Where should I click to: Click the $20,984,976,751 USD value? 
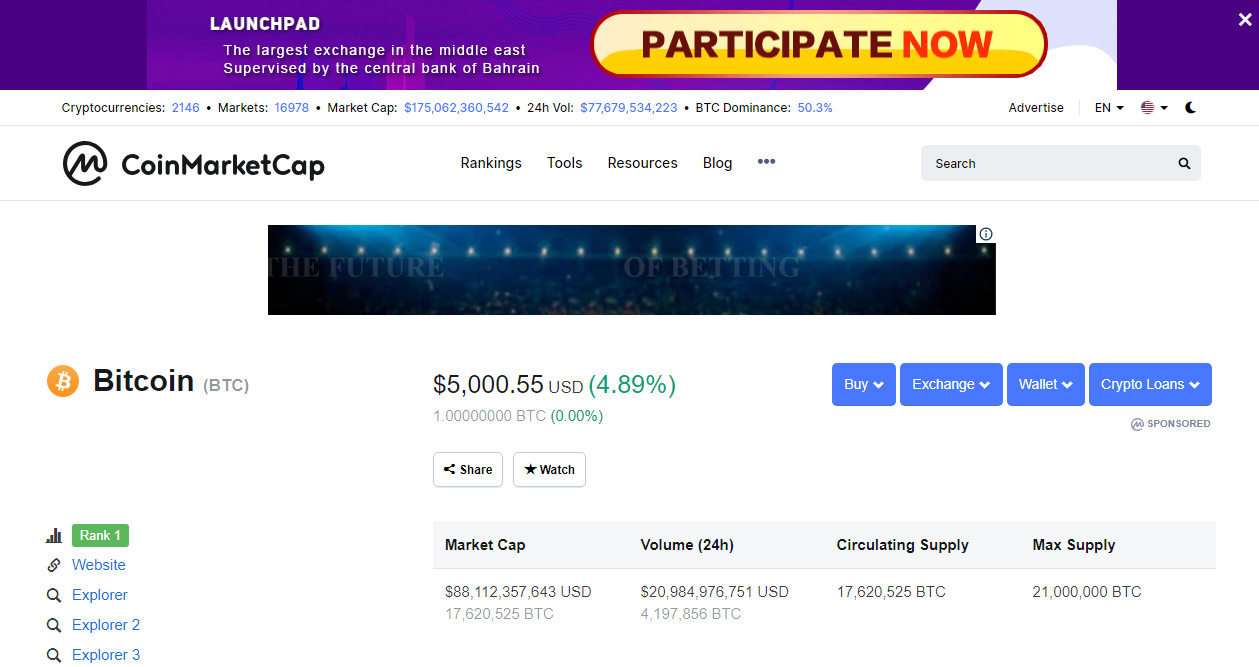point(715,592)
